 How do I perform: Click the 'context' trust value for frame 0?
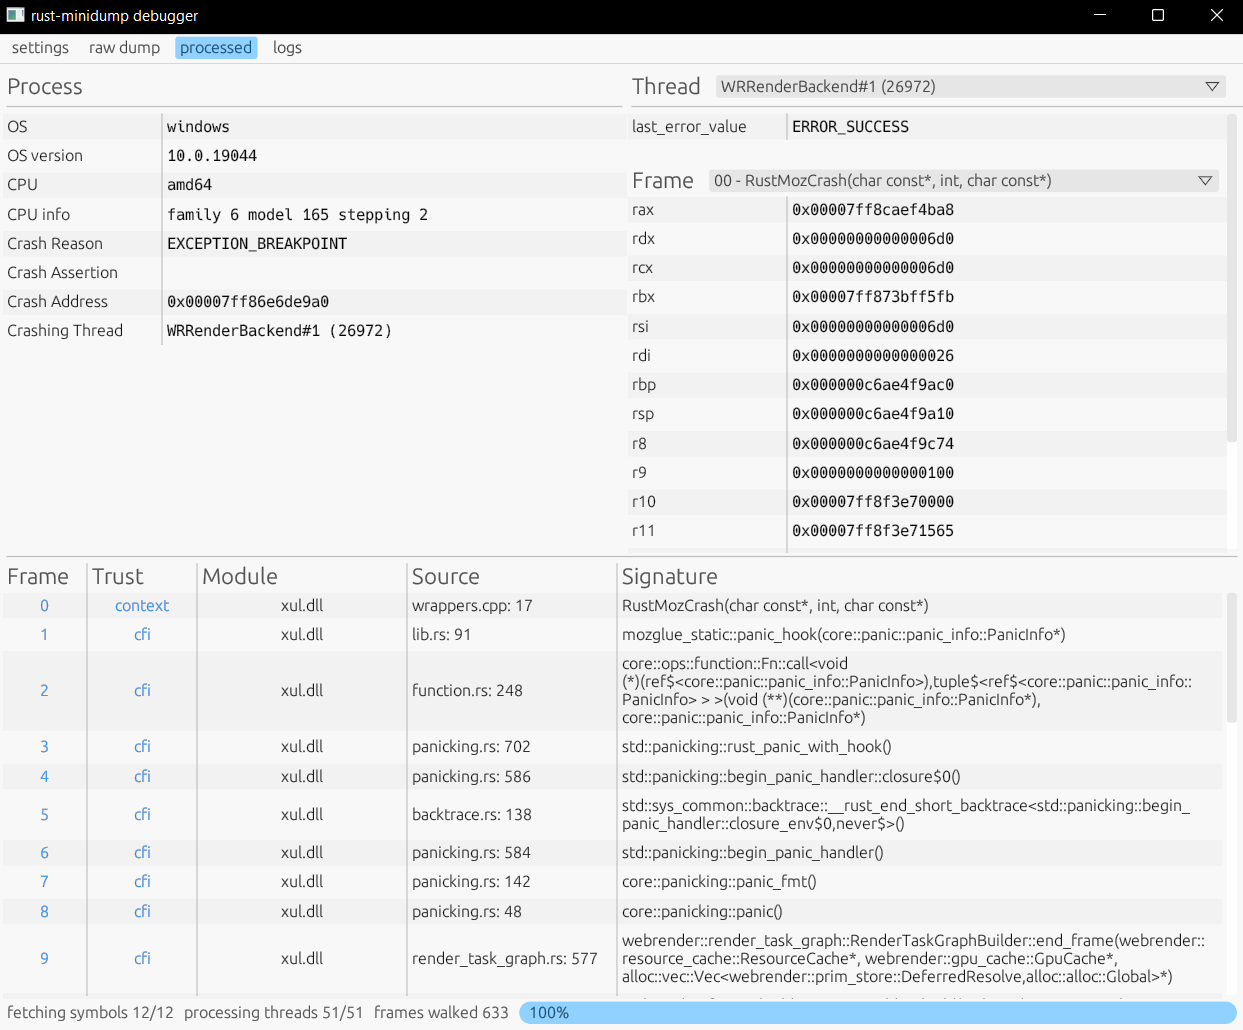[x=142, y=606]
